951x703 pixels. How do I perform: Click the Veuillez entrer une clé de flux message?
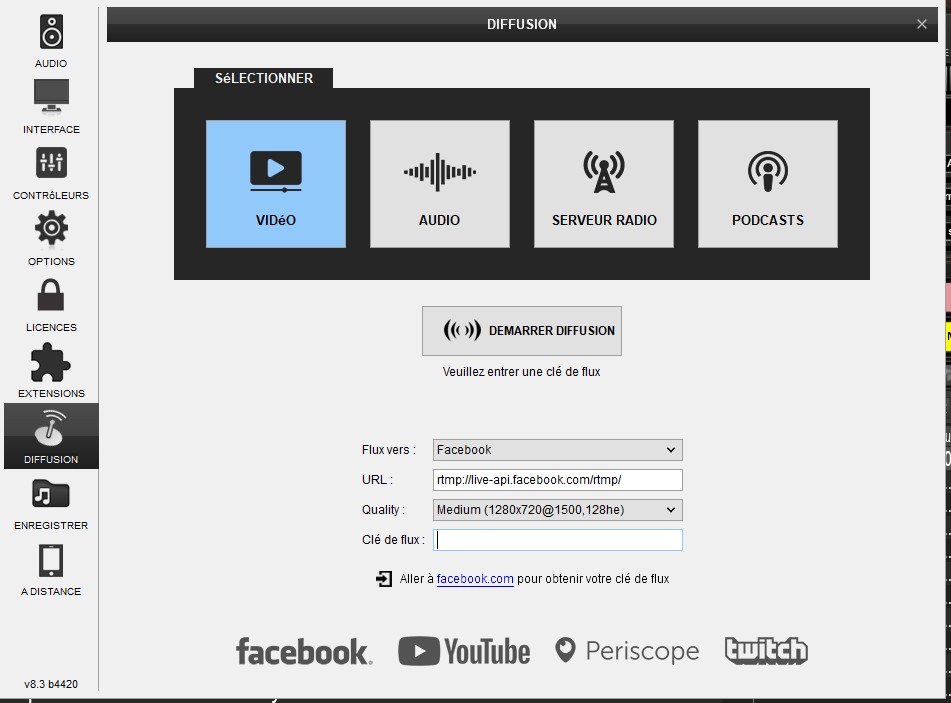[522, 372]
